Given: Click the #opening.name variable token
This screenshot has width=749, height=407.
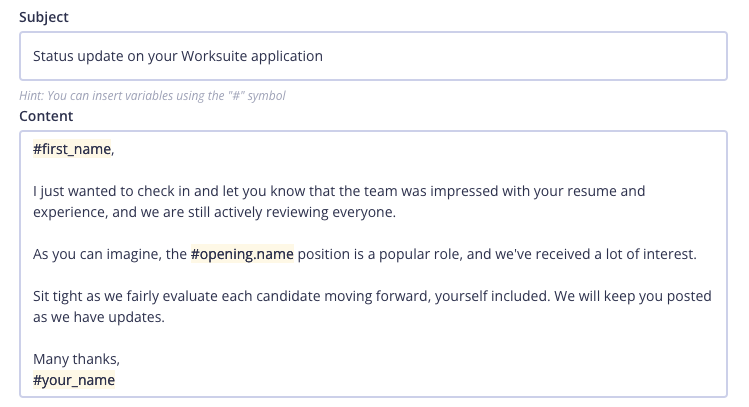Looking at the screenshot, I should pos(242,255).
